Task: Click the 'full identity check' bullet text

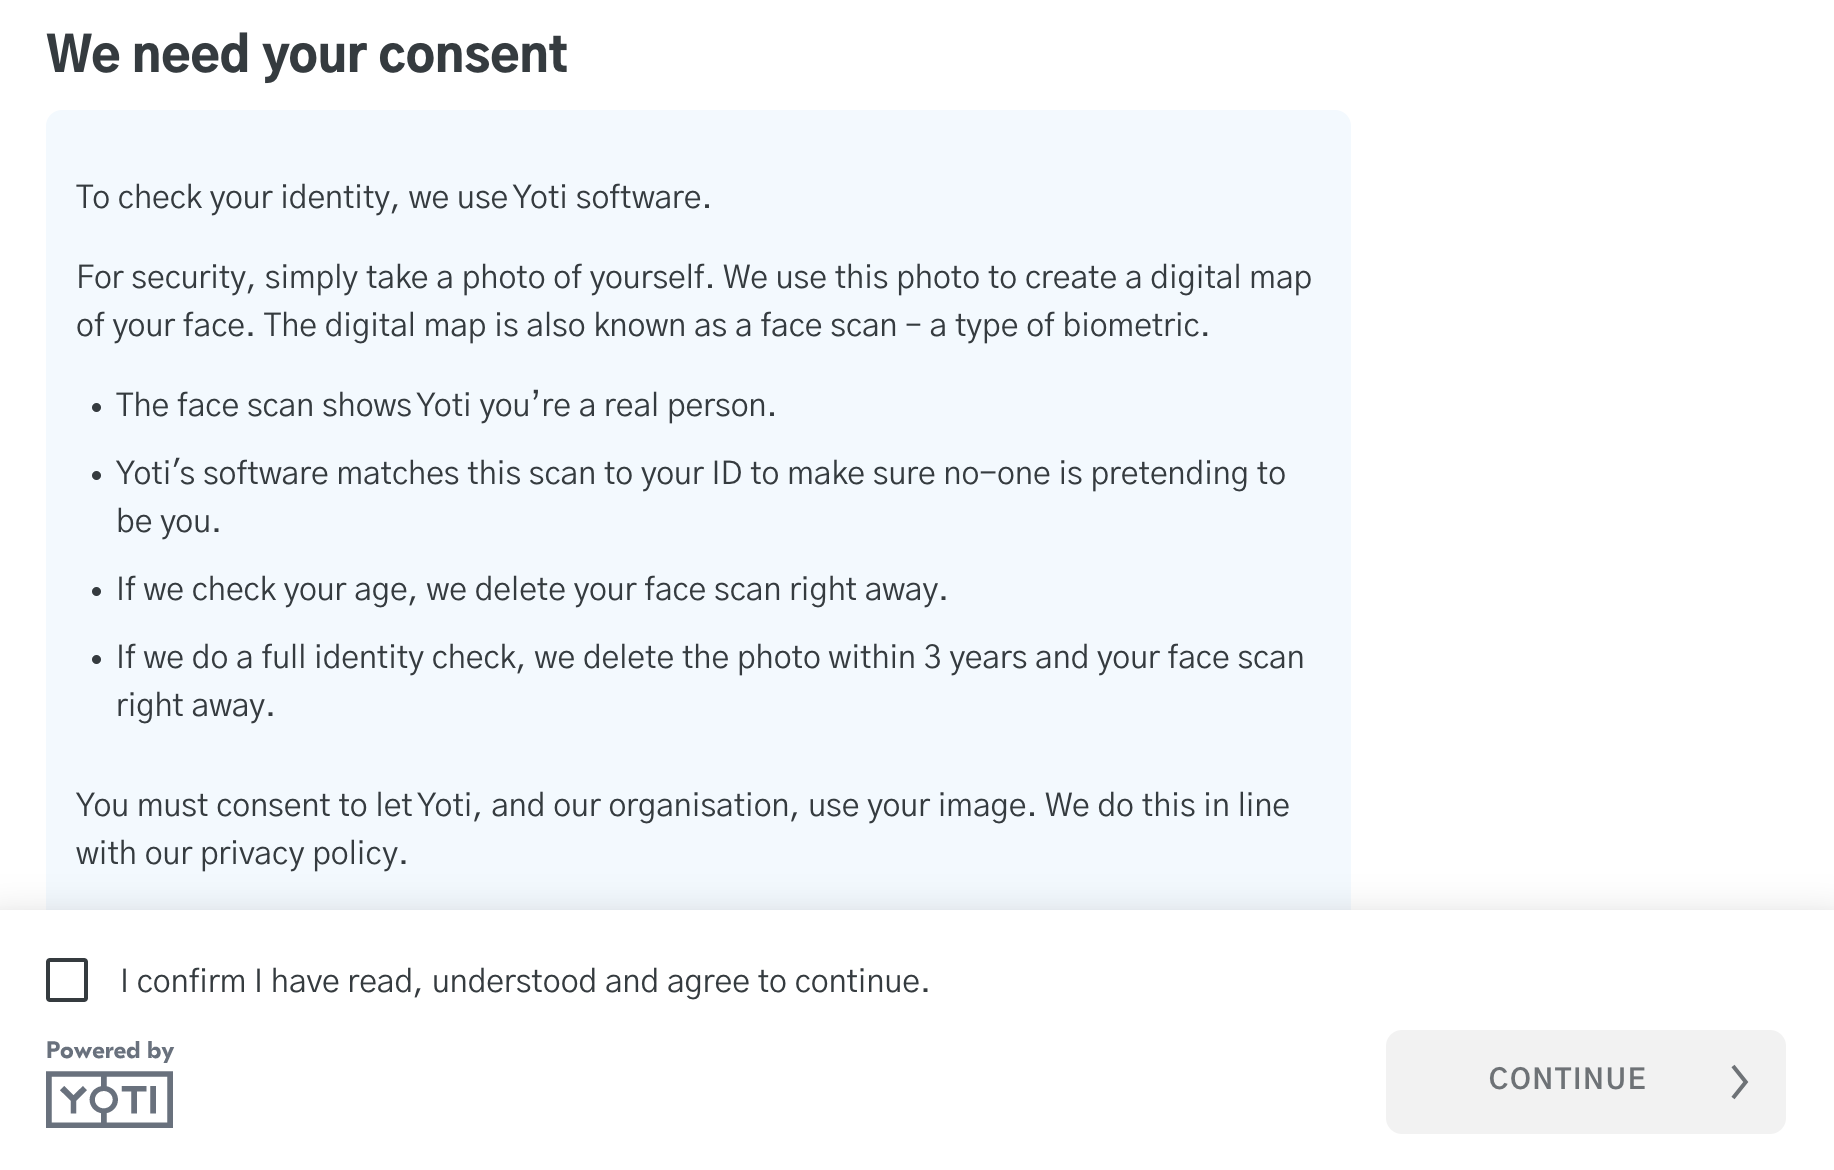Action: [709, 657]
